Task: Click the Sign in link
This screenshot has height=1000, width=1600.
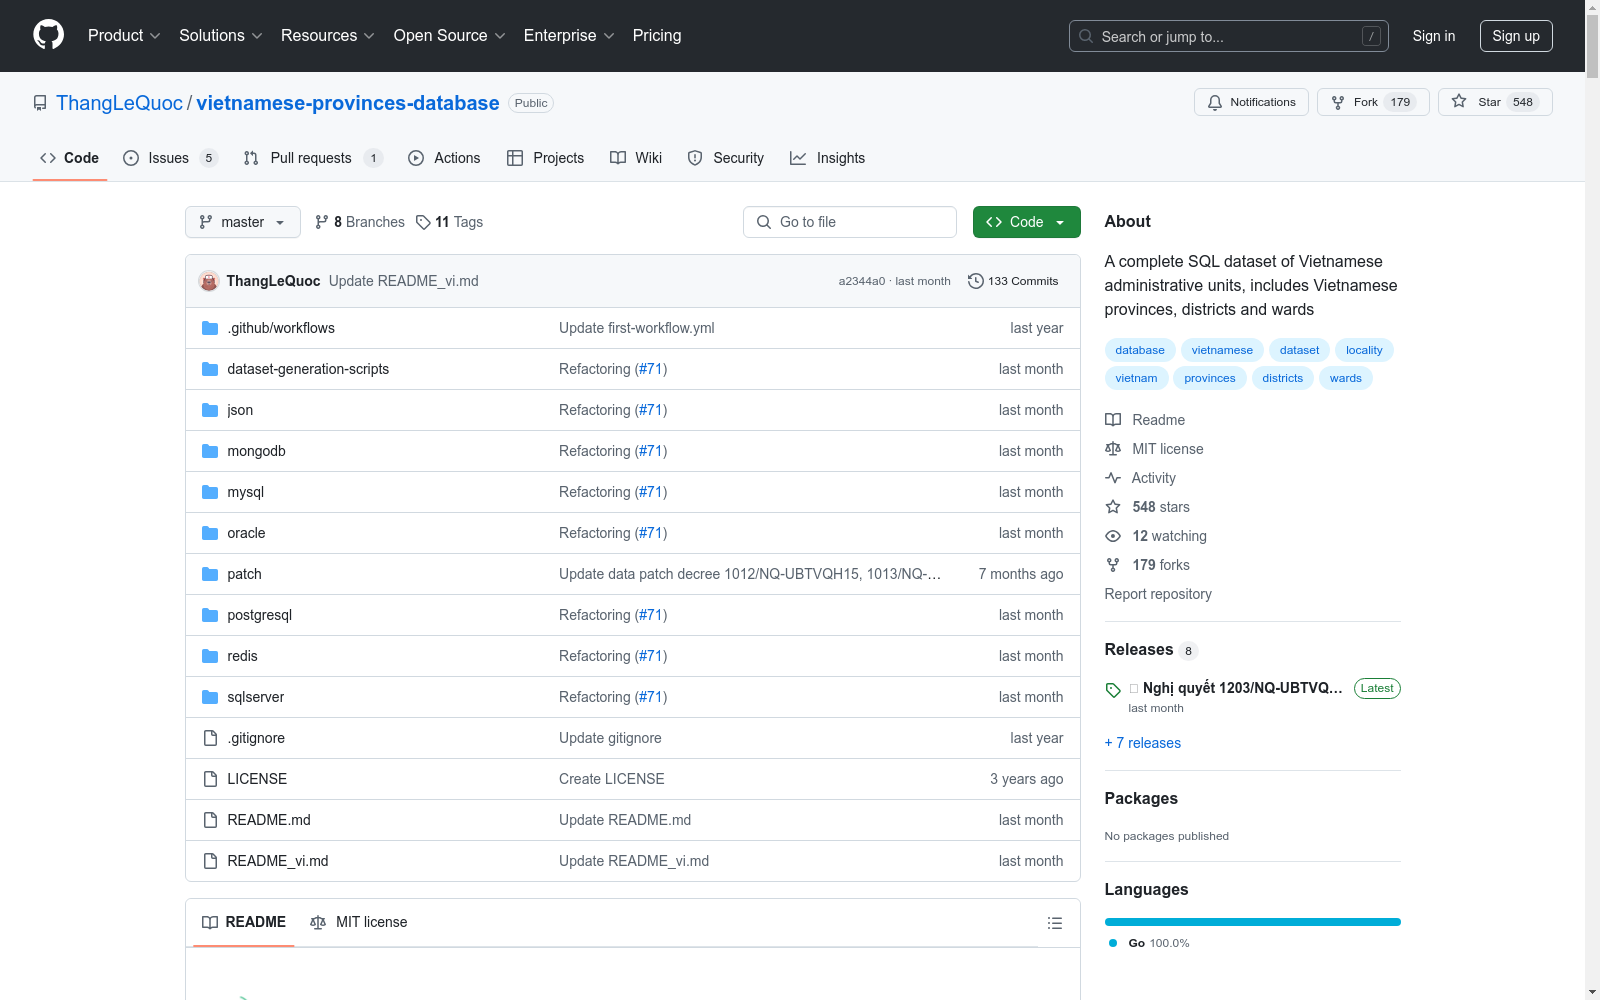Action: [x=1434, y=36]
